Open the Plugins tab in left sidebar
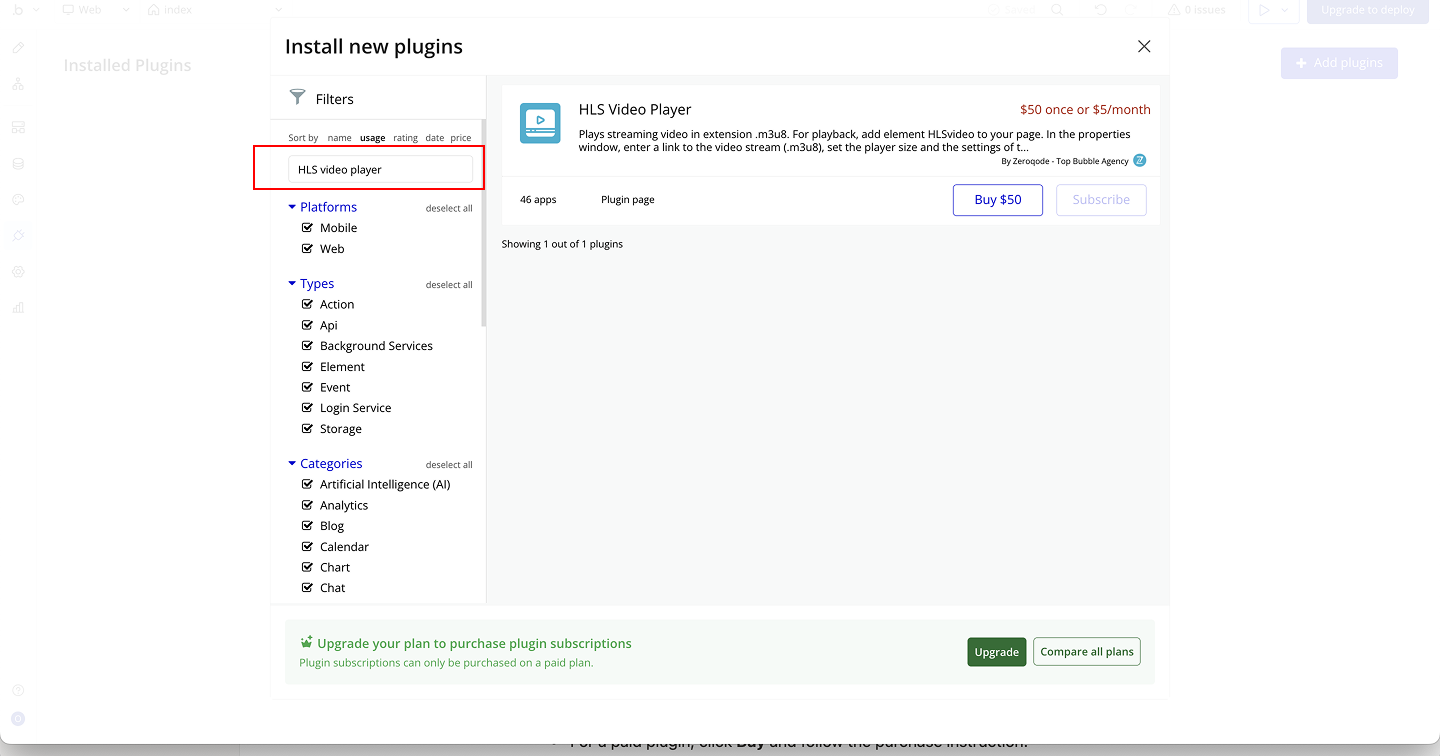1440x756 pixels. tap(18, 236)
